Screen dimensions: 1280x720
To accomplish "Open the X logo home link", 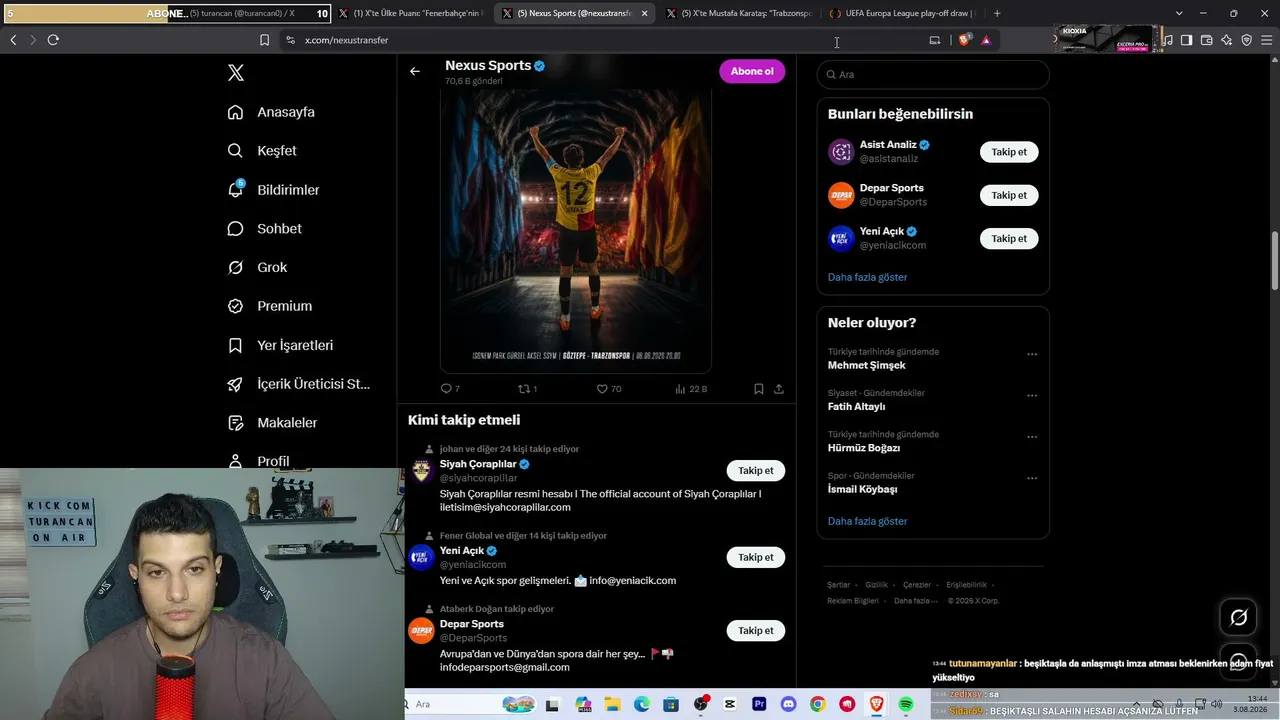I will click(236, 73).
